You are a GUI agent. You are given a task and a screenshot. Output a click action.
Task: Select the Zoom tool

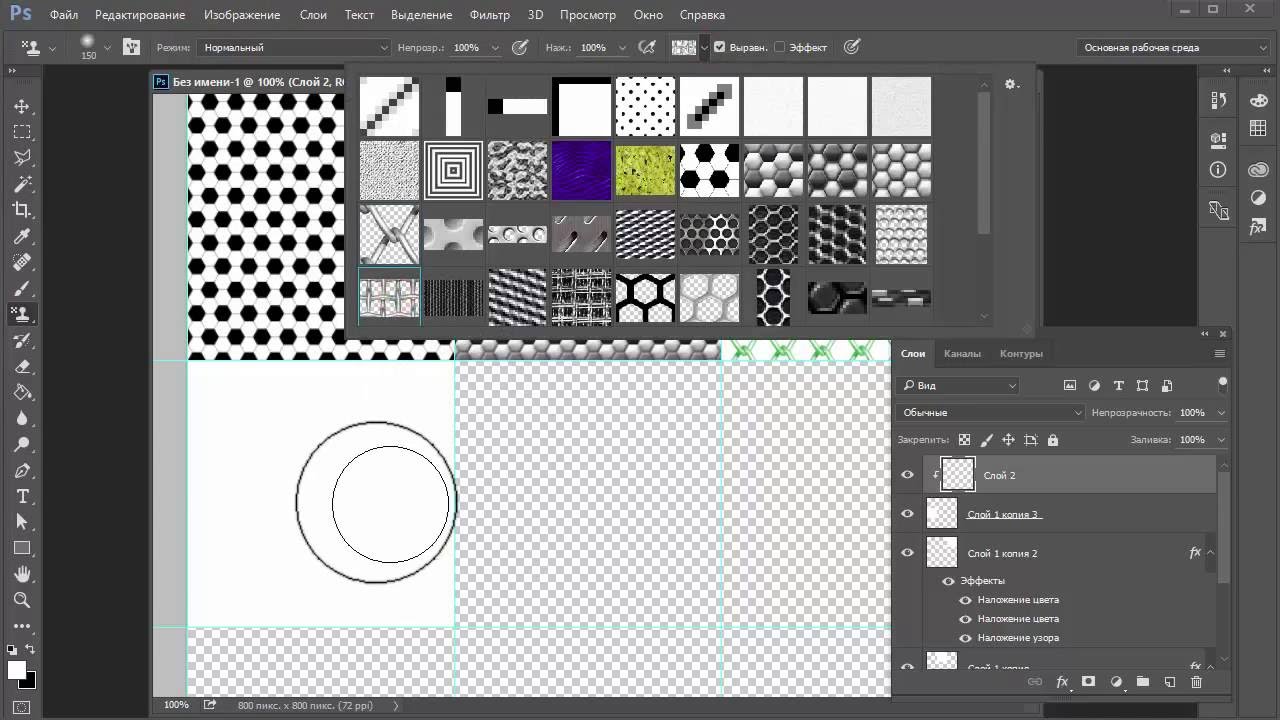(x=22, y=600)
